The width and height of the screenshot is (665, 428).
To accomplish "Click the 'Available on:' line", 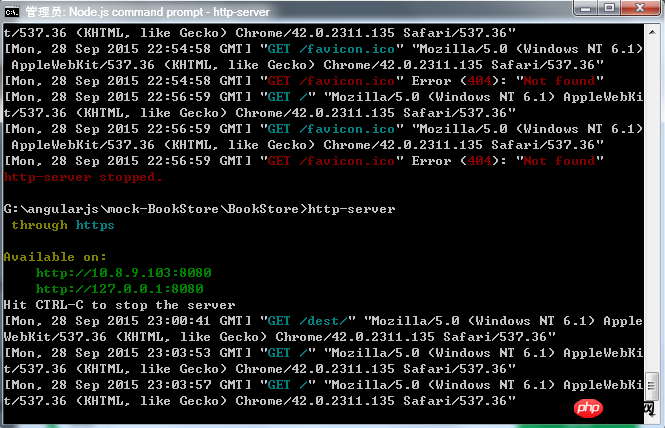I will (x=55, y=257).
